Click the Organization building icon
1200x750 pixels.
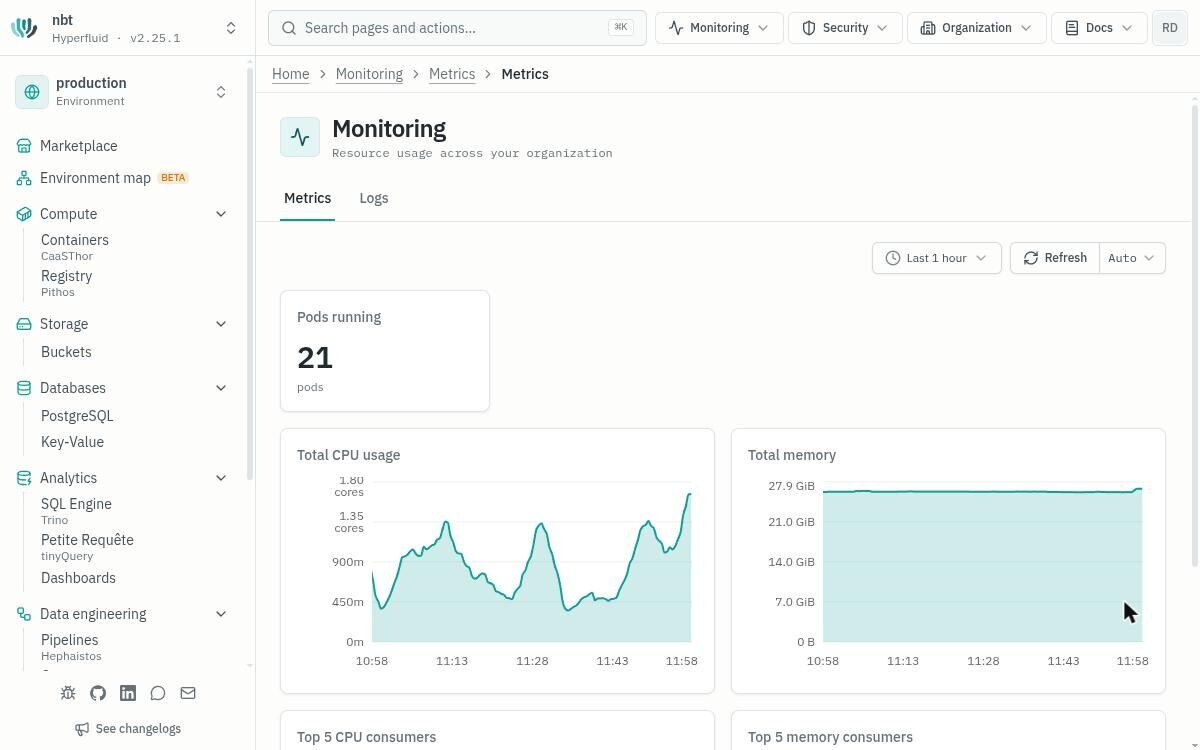(928, 28)
